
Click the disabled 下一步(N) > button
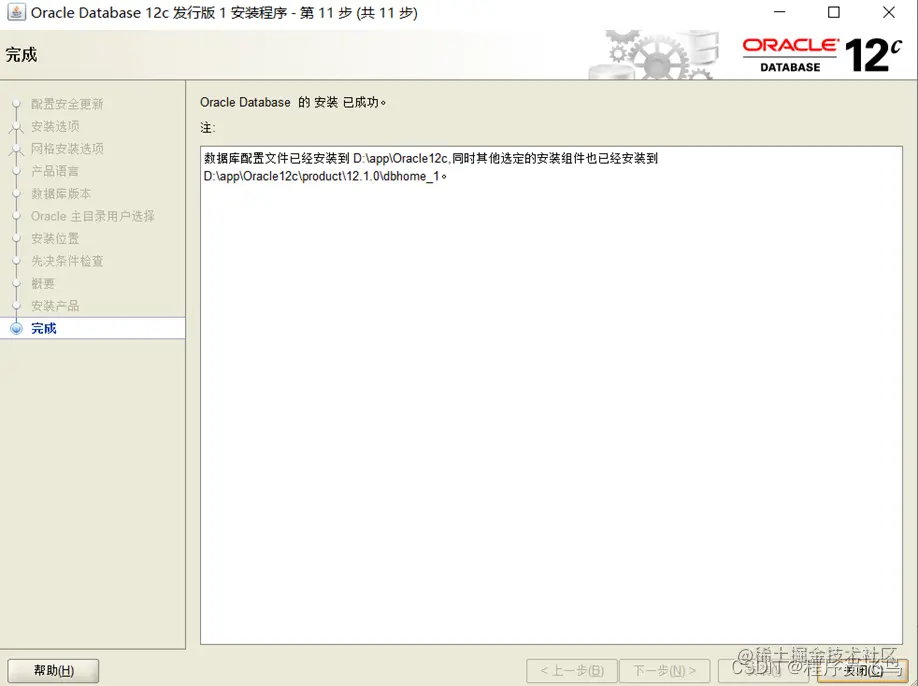click(664, 671)
